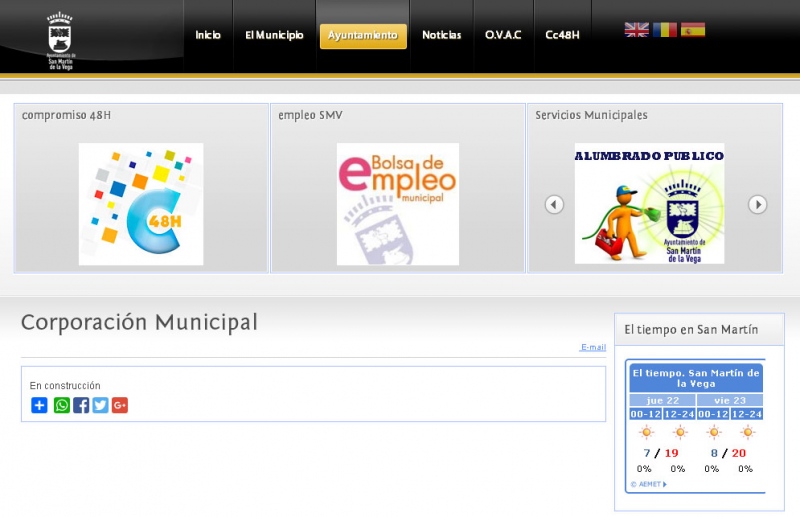Image resolution: width=800 pixels, height=517 pixels.
Task: Share page on Facebook
Action: click(x=81, y=405)
